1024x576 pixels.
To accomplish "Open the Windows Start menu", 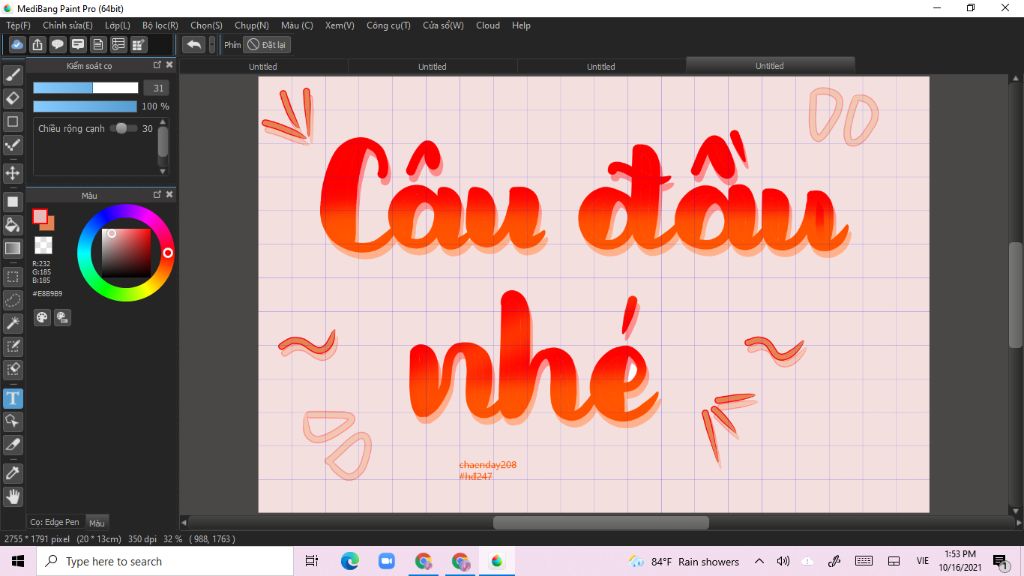I will [18, 561].
